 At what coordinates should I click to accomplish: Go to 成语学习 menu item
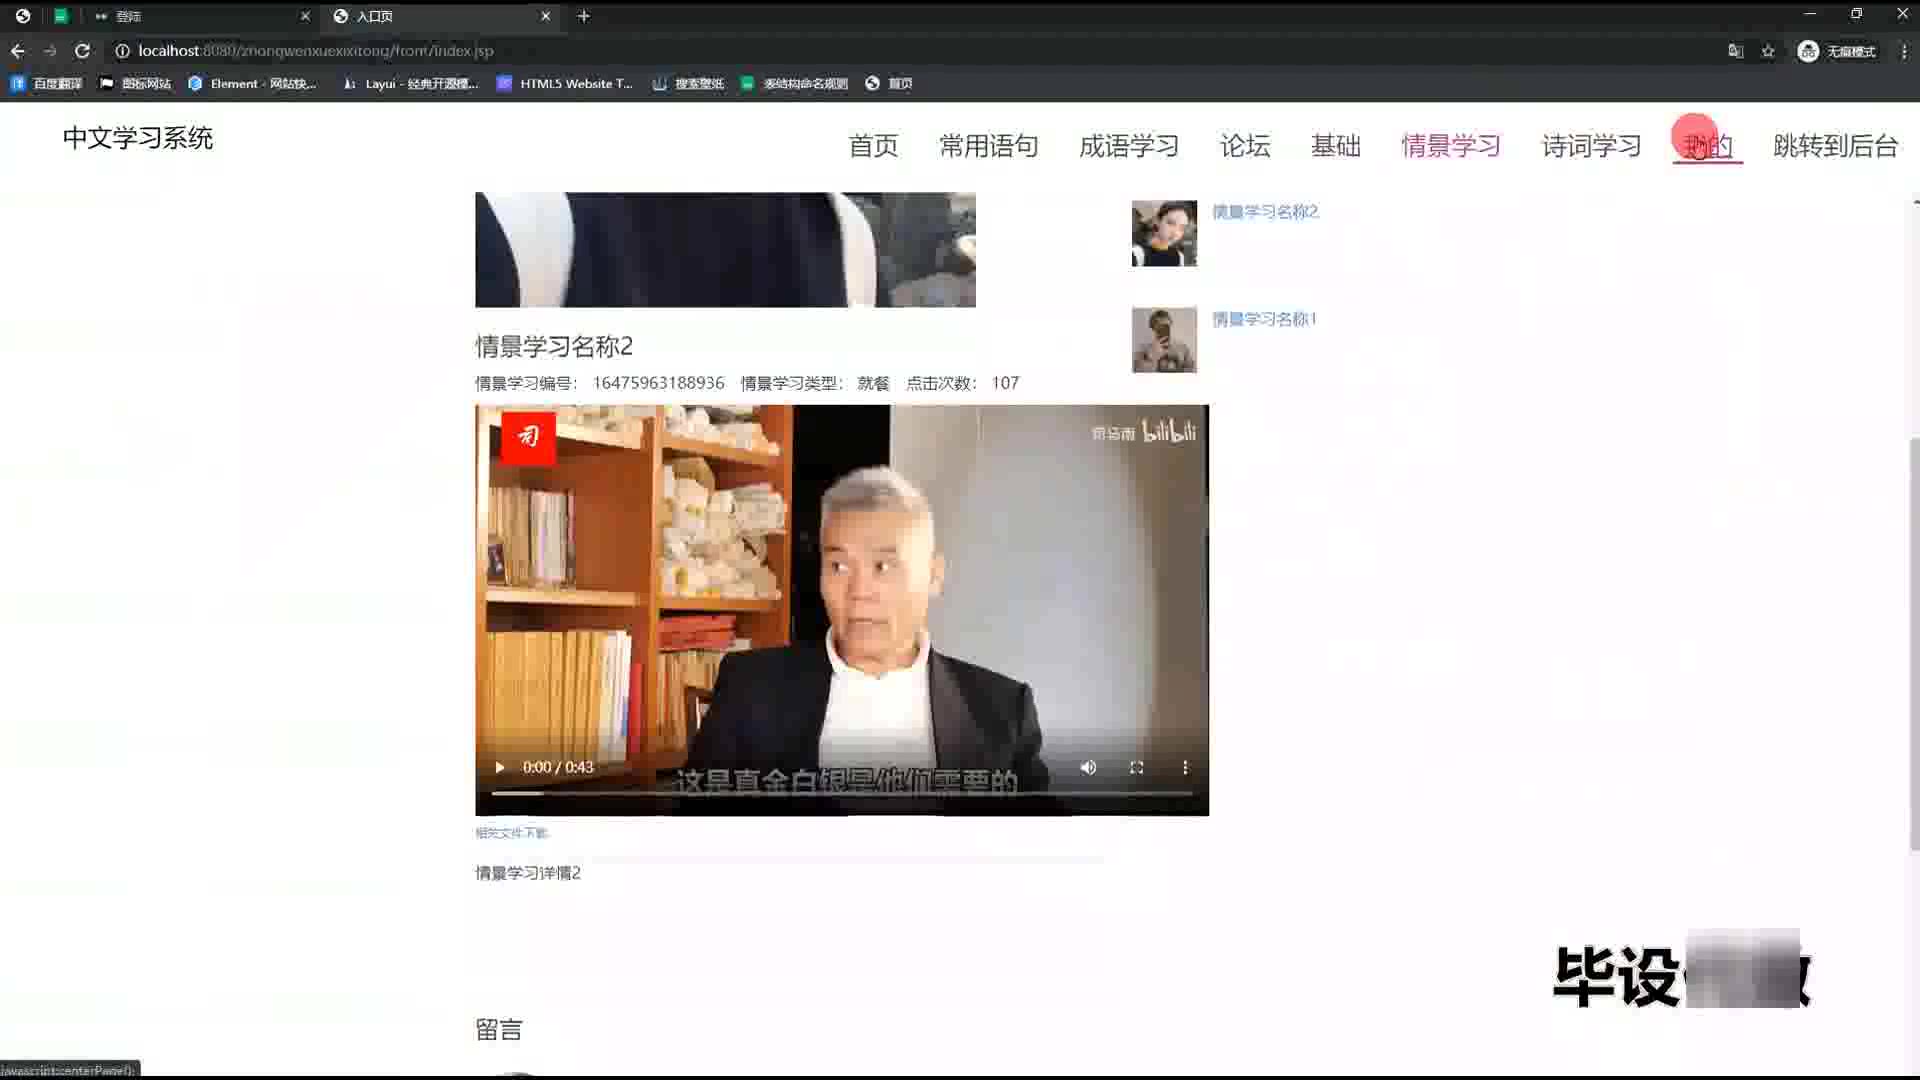click(1128, 146)
